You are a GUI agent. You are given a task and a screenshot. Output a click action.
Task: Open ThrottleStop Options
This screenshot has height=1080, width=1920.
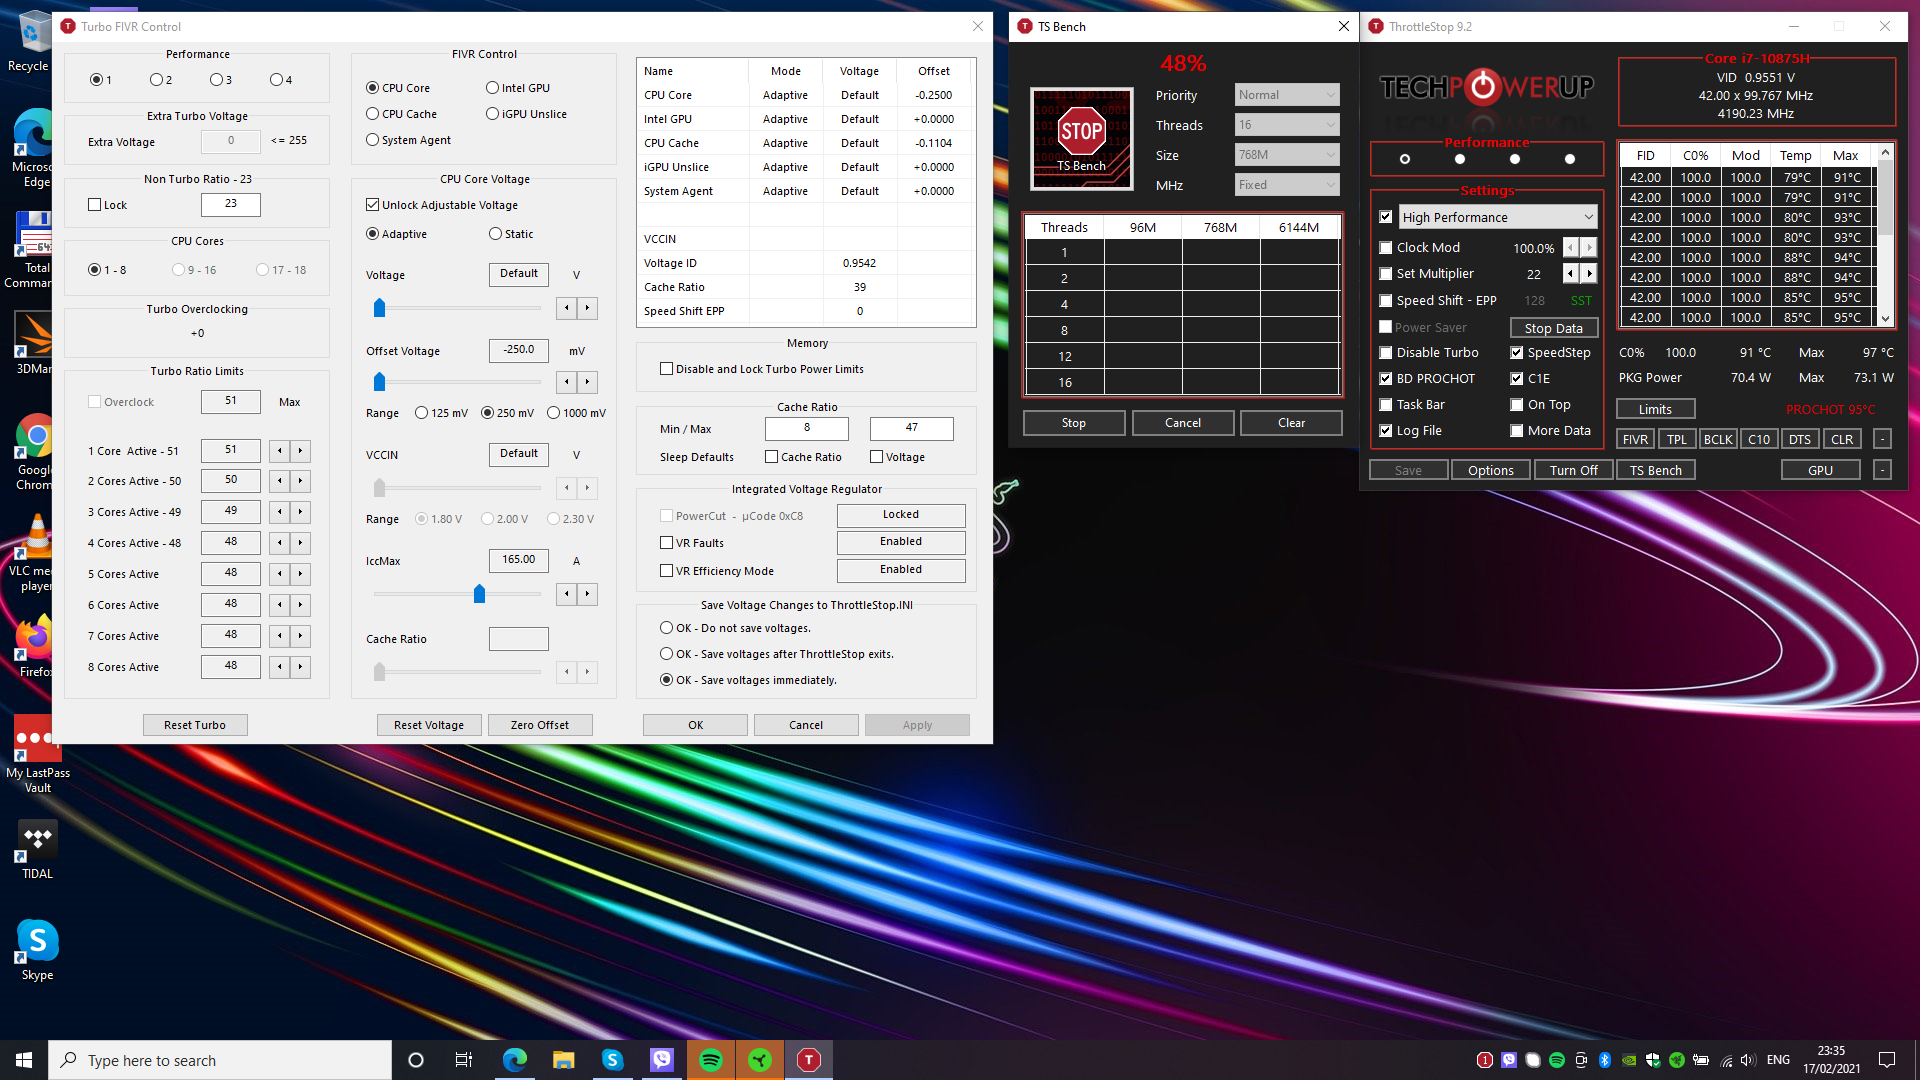[x=1490, y=471]
